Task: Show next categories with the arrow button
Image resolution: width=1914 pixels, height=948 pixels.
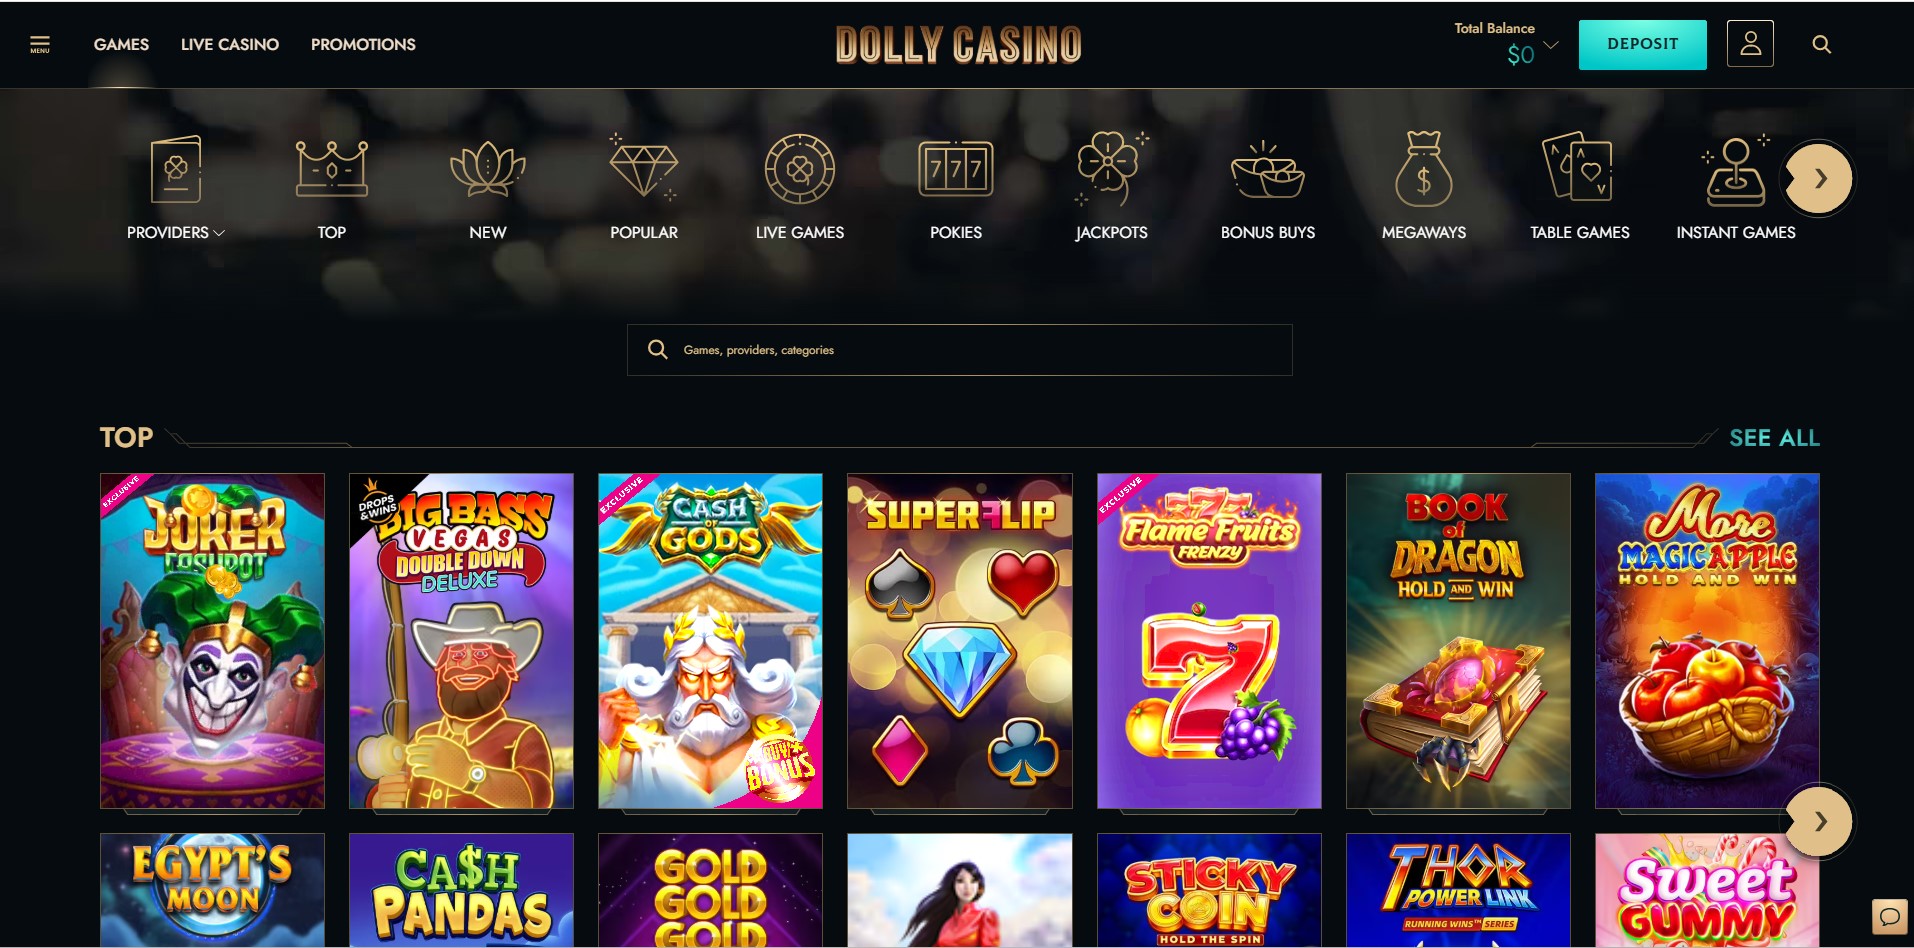Action: coord(1819,179)
